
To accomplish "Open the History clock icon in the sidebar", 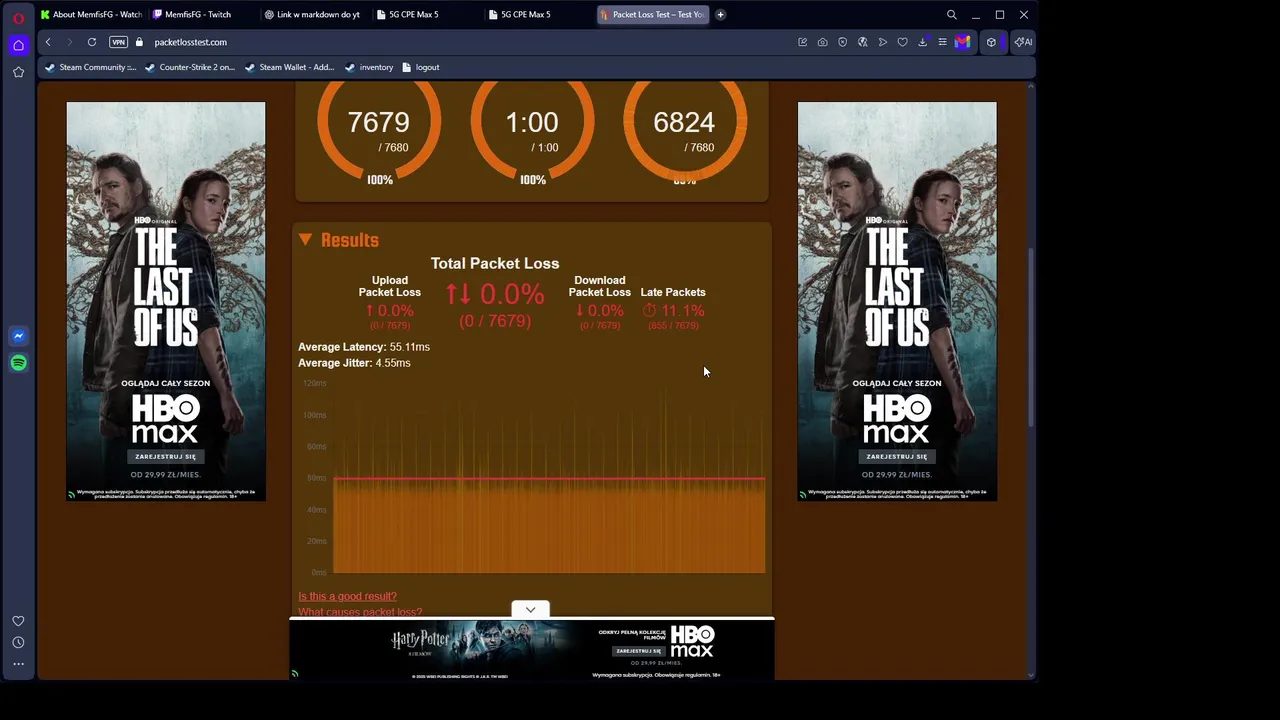I will (18, 642).
